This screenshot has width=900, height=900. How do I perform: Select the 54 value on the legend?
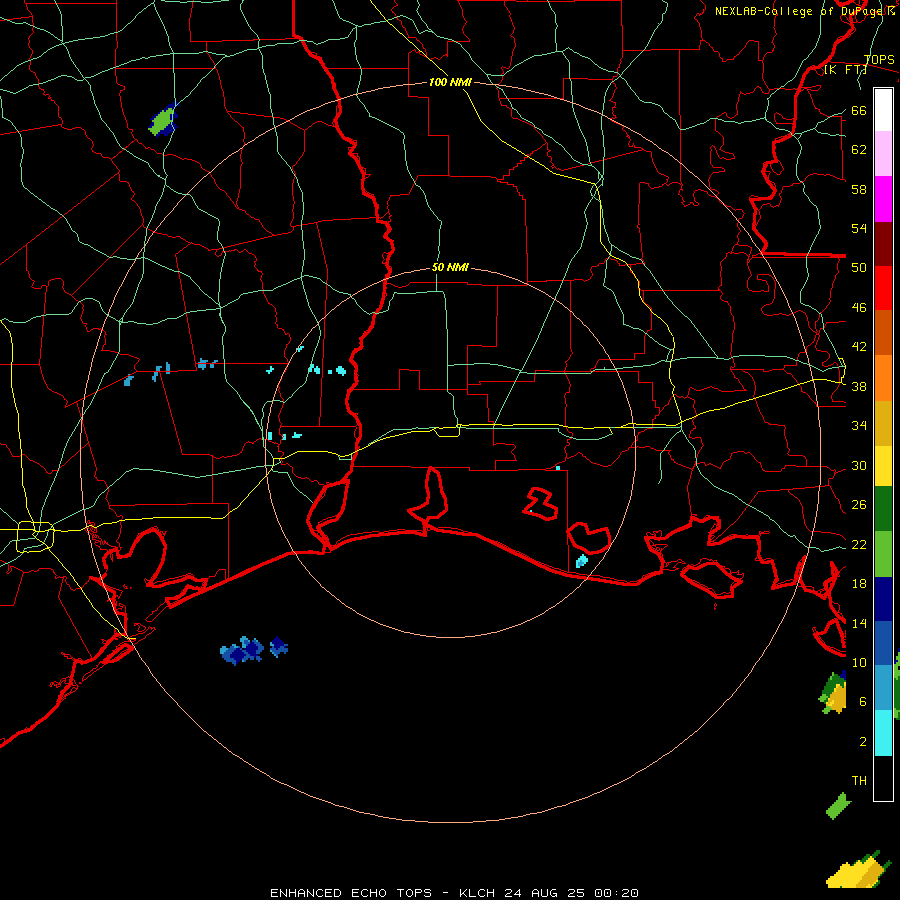coord(859,228)
